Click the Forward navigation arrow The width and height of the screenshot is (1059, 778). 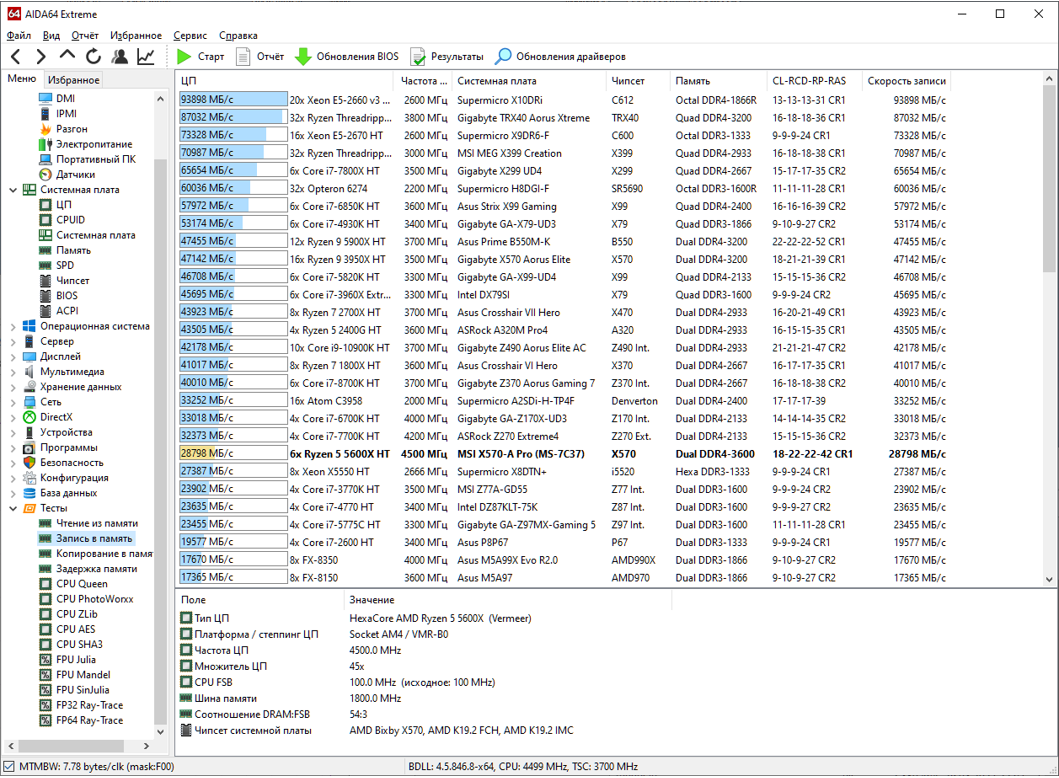point(41,57)
